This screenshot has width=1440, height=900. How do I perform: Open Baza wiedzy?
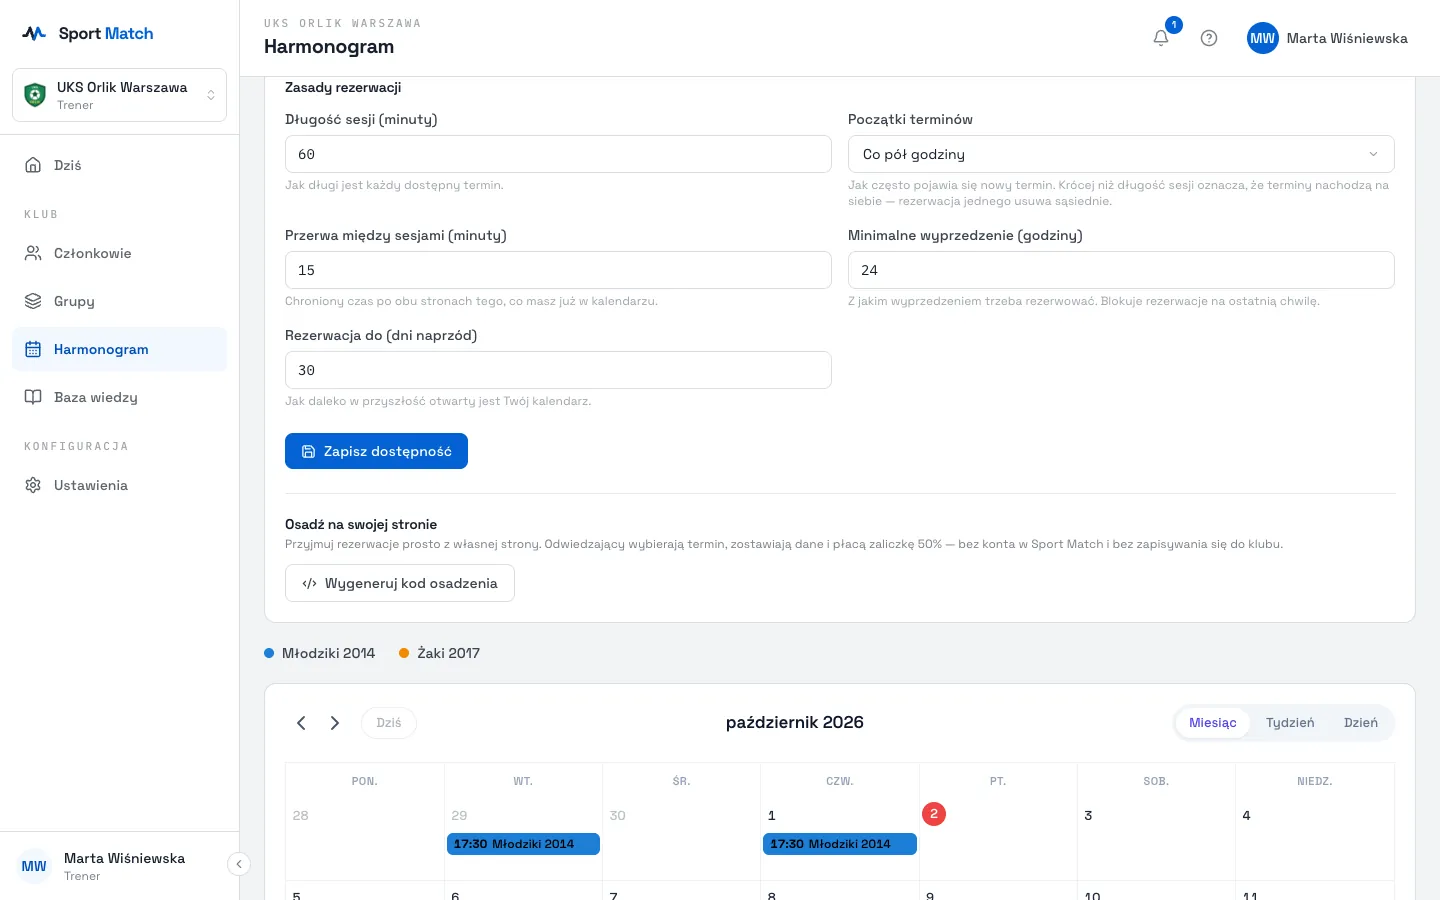click(x=119, y=397)
